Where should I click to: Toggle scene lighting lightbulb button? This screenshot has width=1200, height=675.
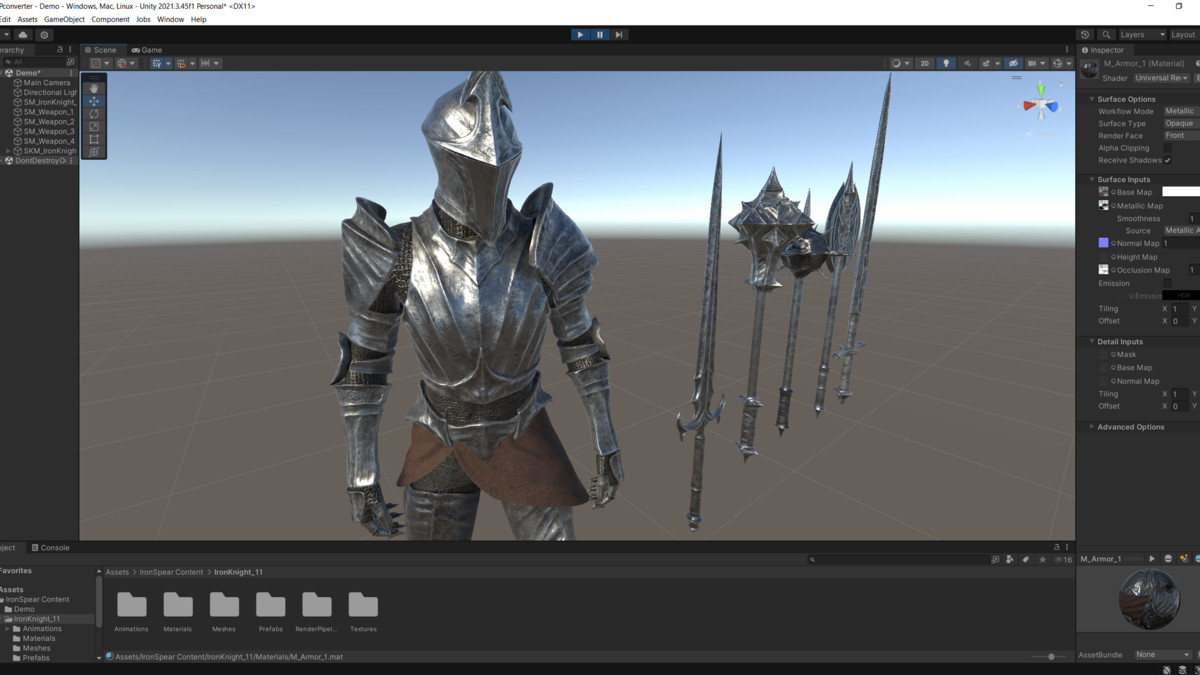pos(946,63)
